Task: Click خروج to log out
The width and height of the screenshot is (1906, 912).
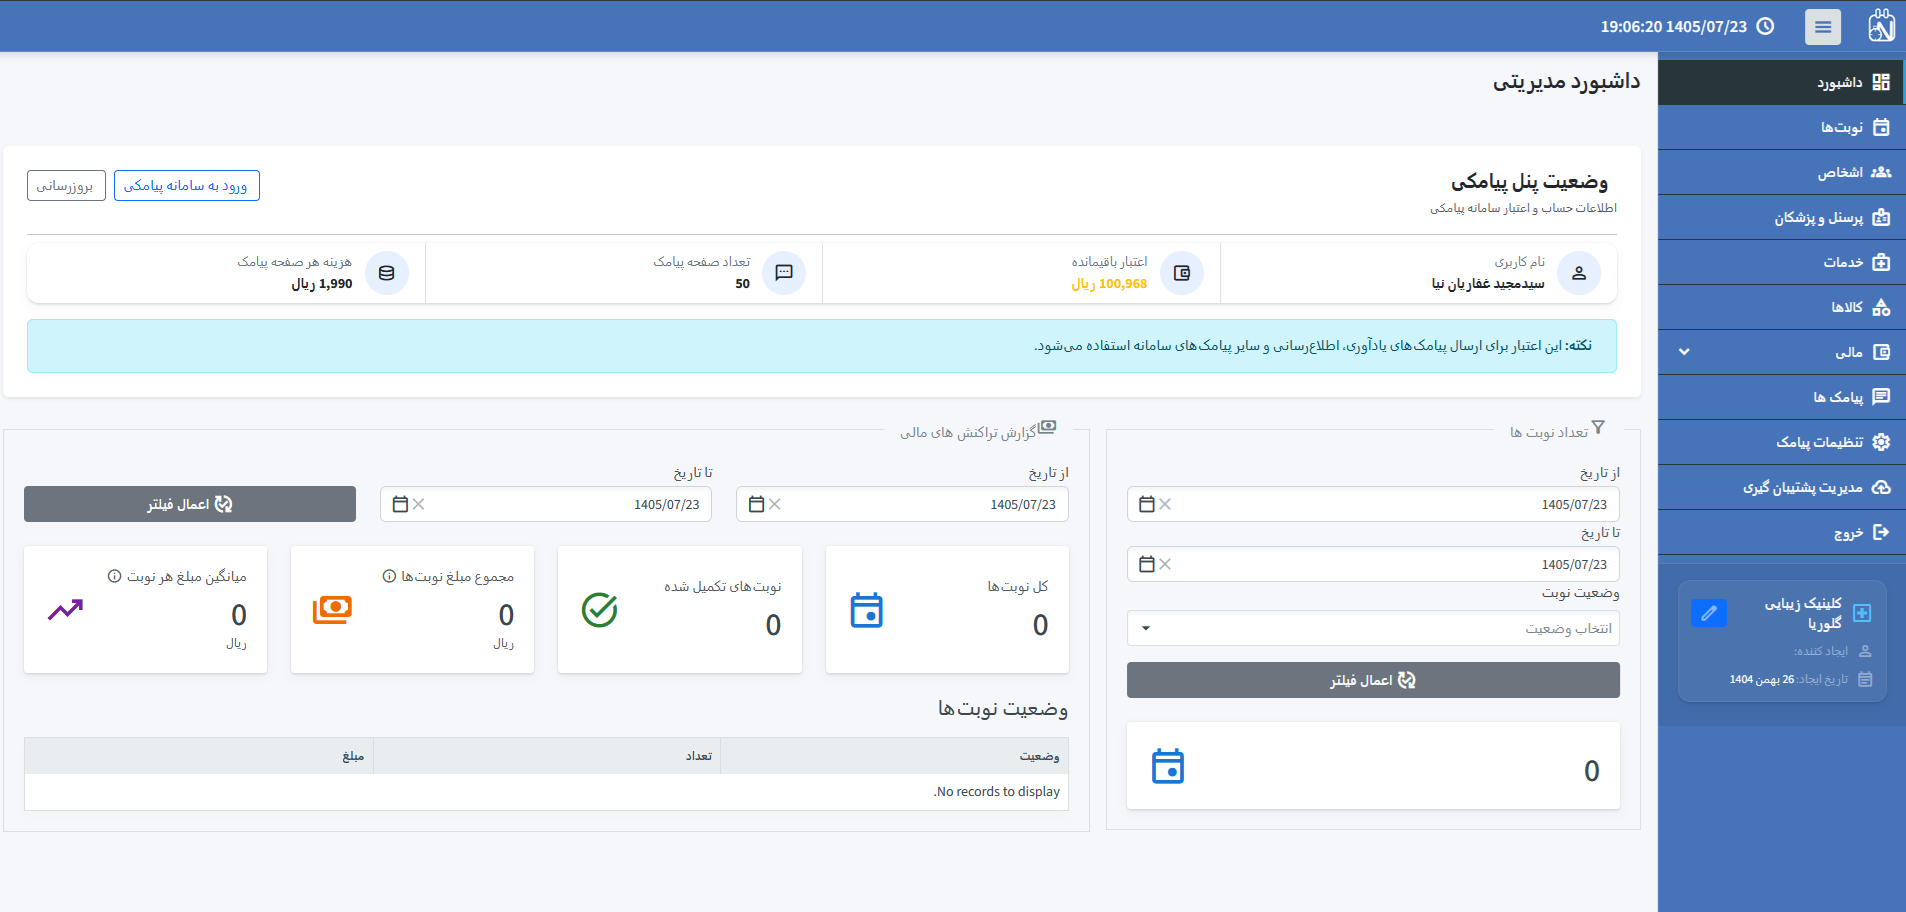Action: (1782, 532)
